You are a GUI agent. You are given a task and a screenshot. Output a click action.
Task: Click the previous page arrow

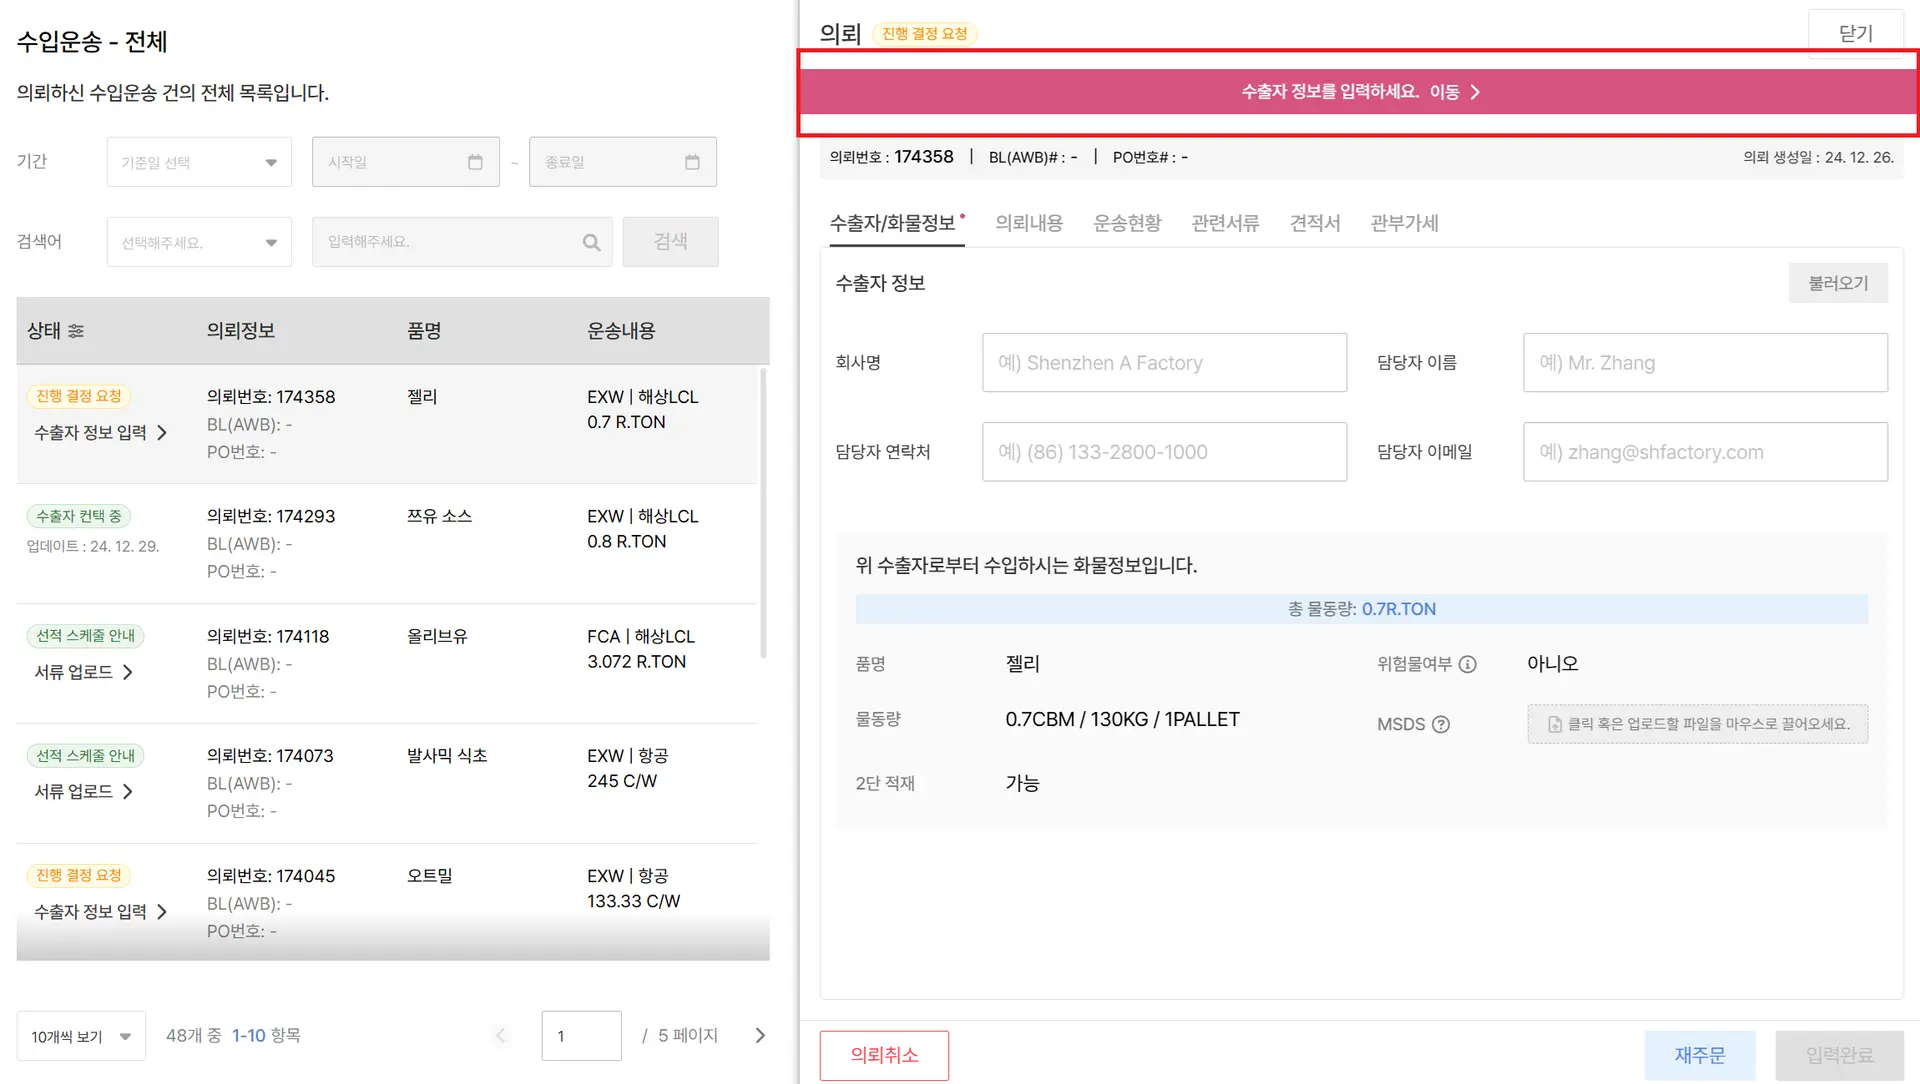point(501,1035)
